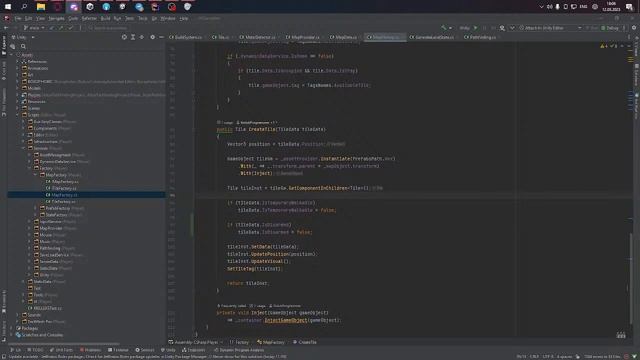This screenshot has width=640, height=360.
Task: Expand the Models folder
Action: 18,88
